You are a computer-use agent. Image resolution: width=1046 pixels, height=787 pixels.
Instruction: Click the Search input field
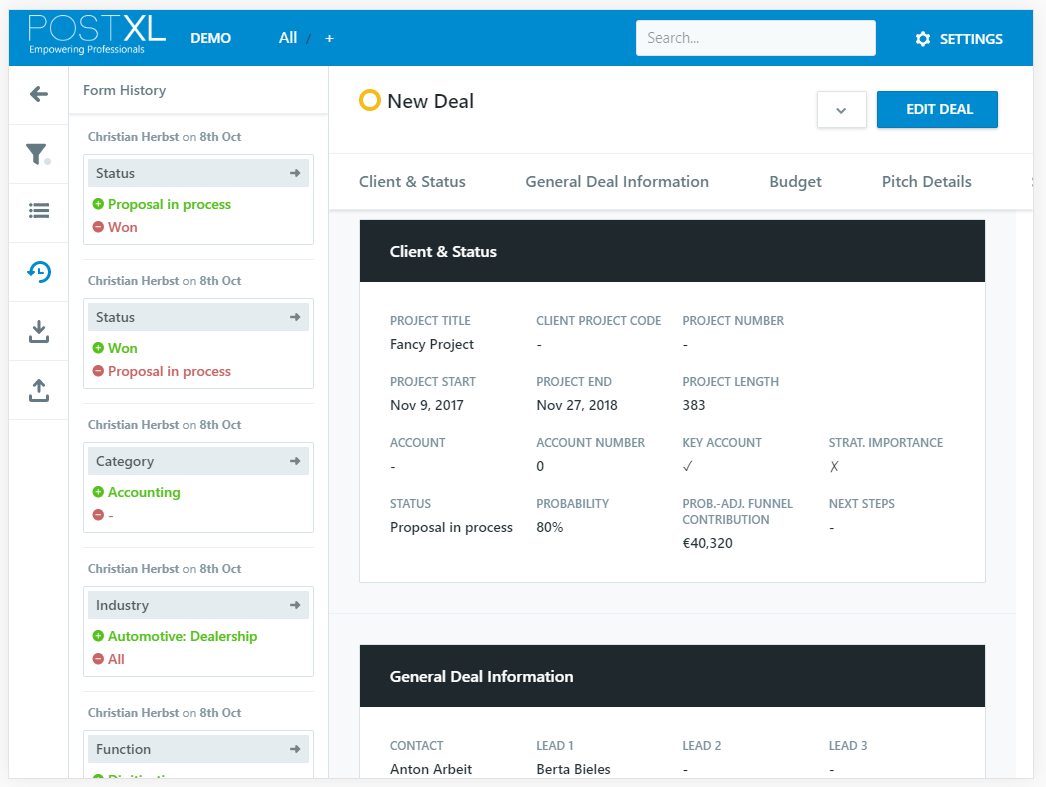coord(755,38)
